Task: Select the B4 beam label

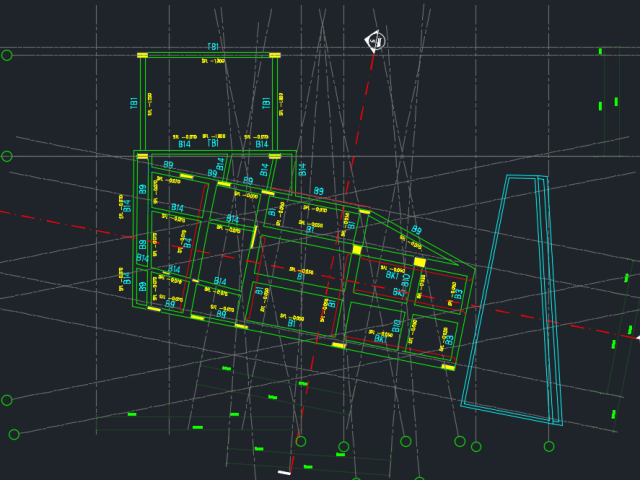Action: [187, 243]
